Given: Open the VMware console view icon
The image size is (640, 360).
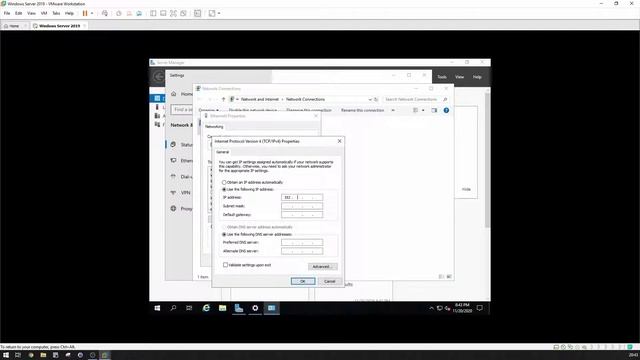Looking at the screenshot, I should tap(198, 13).
